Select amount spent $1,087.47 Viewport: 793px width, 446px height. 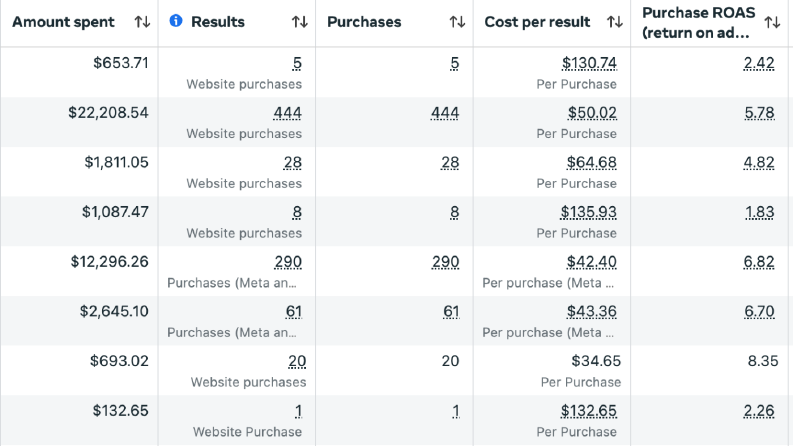115,211
